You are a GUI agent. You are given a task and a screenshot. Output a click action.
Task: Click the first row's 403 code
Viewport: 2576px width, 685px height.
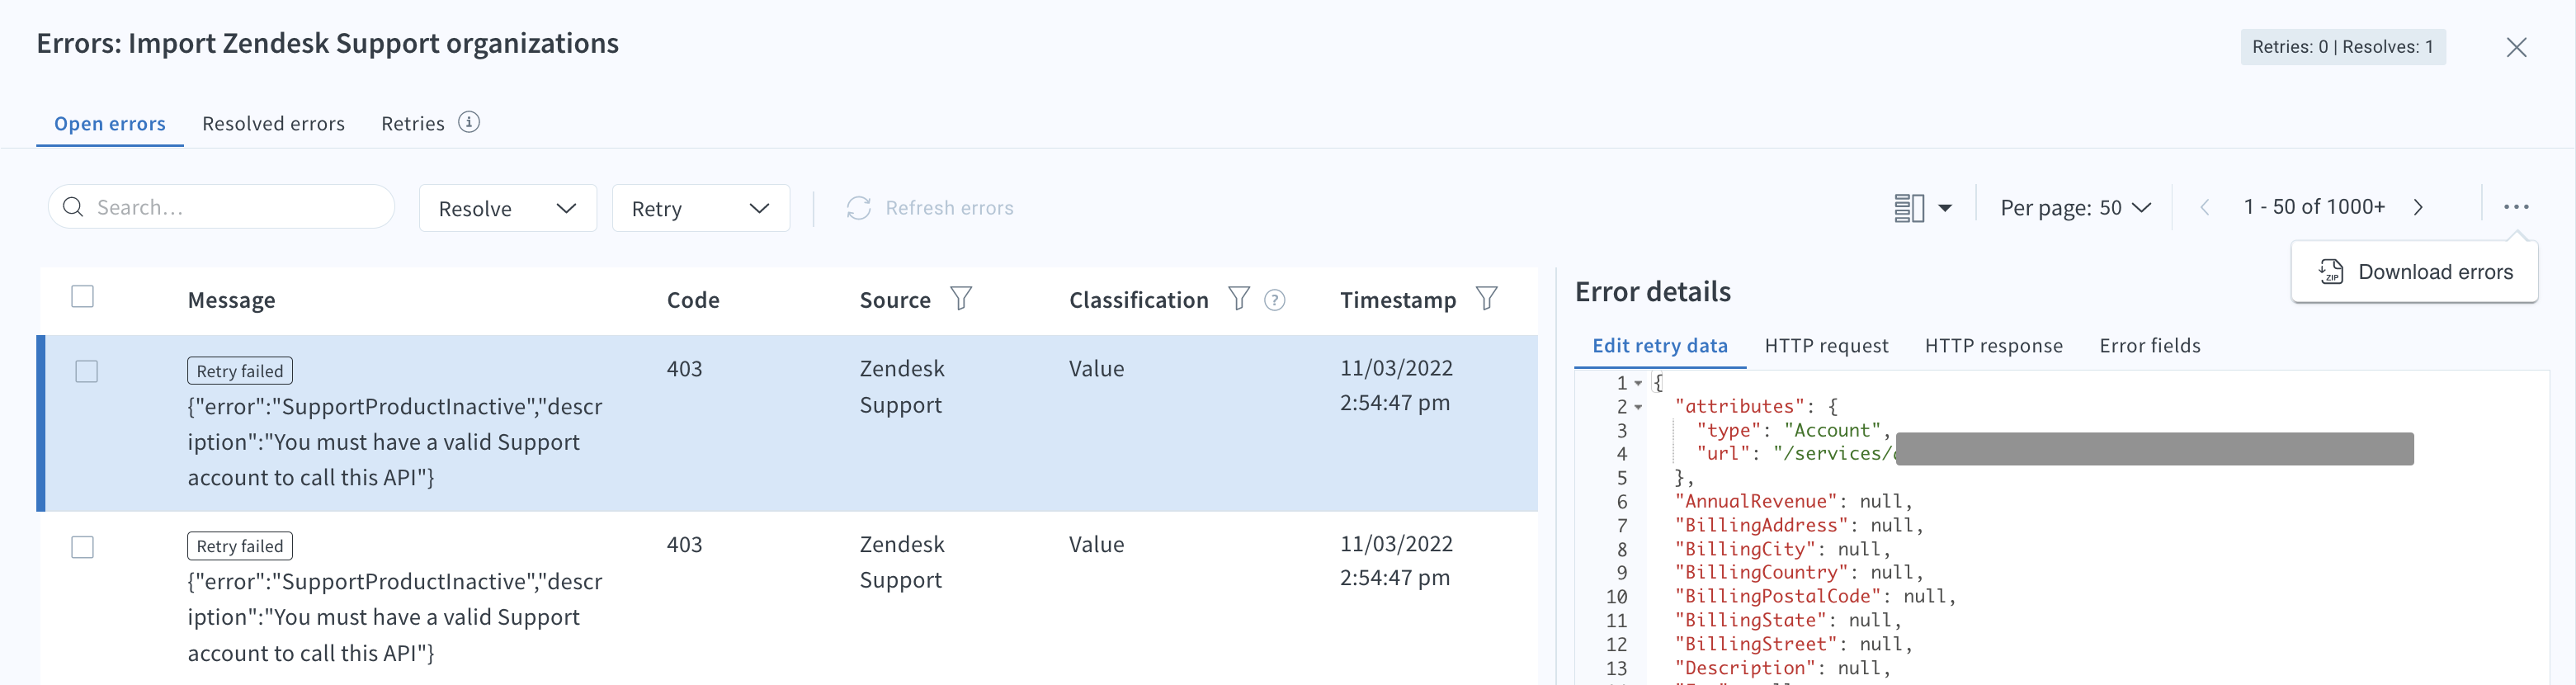point(684,369)
